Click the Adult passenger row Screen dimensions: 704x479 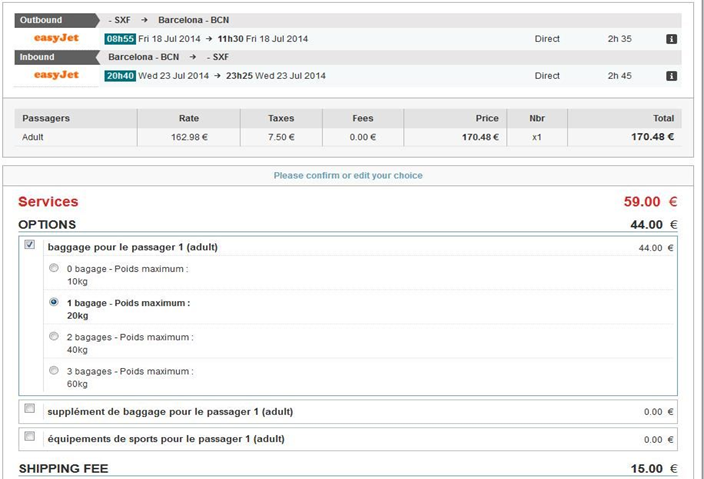pyautogui.click(x=34, y=137)
